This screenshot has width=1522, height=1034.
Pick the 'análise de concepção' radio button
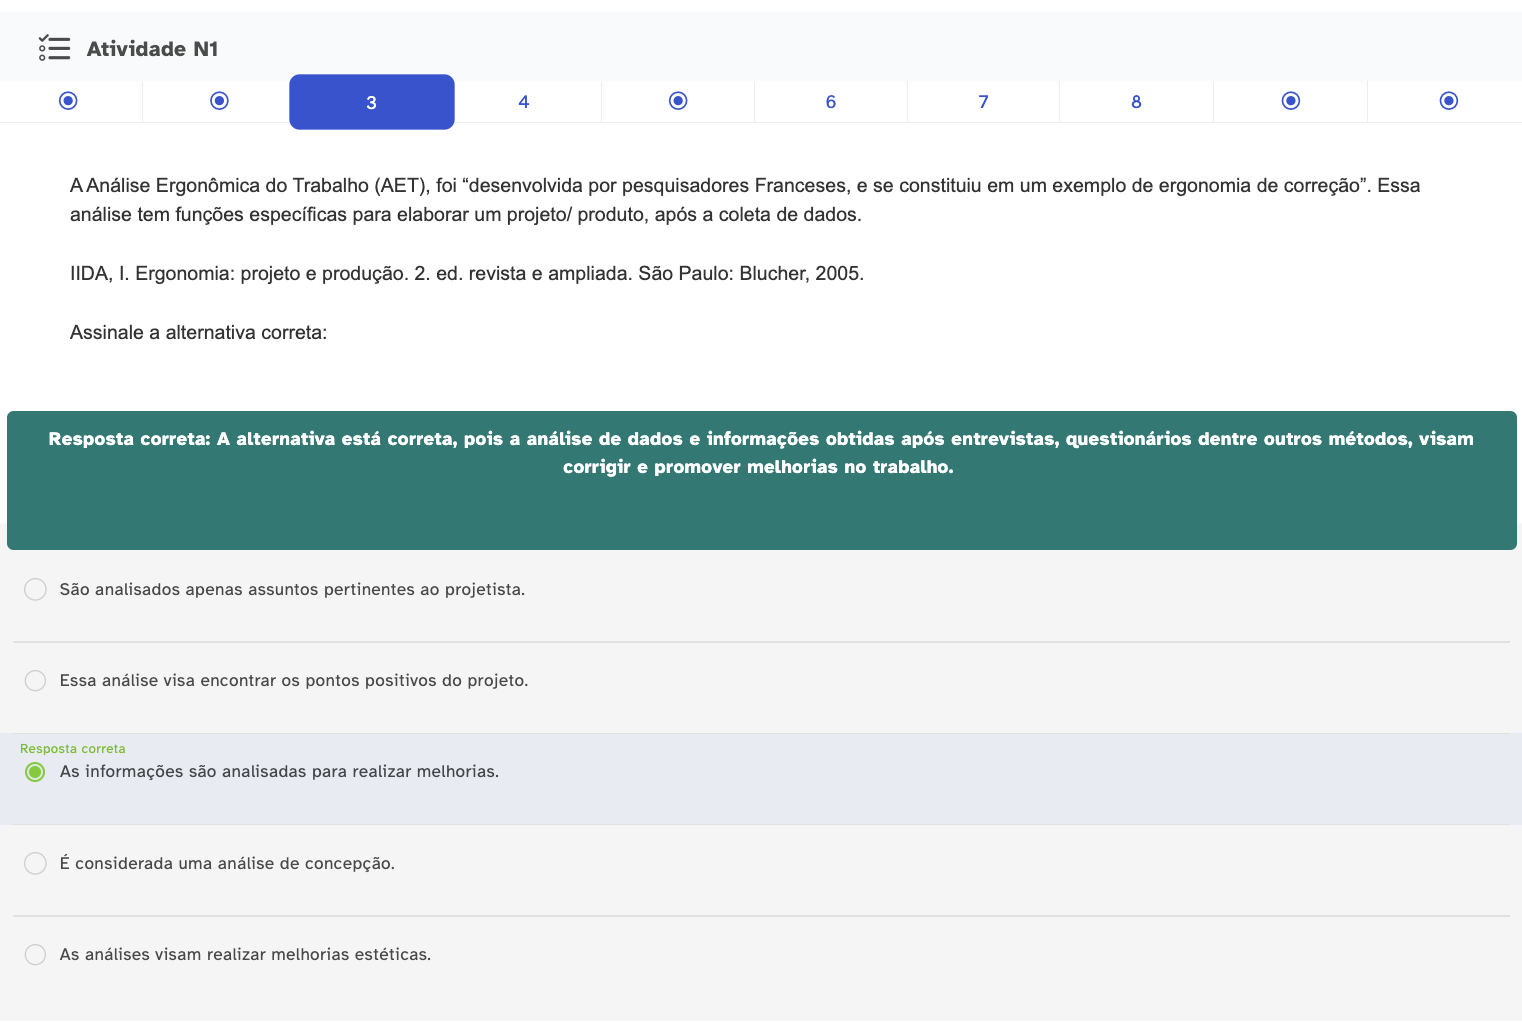click(35, 863)
